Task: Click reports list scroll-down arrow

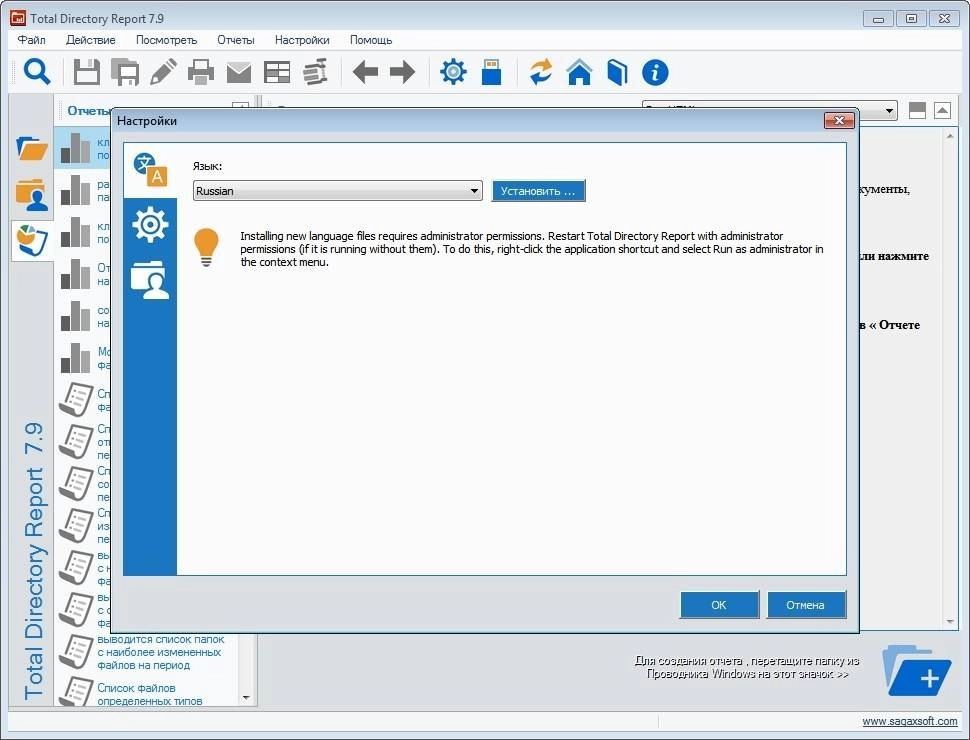Action: point(246,698)
